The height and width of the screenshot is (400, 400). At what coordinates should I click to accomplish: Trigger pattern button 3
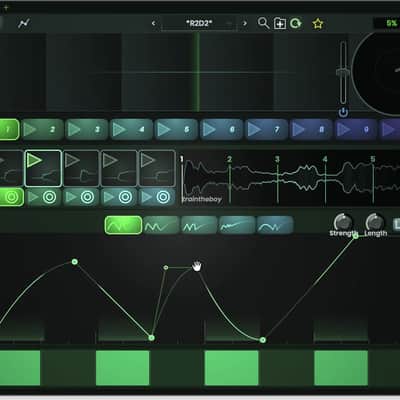click(87, 129)
